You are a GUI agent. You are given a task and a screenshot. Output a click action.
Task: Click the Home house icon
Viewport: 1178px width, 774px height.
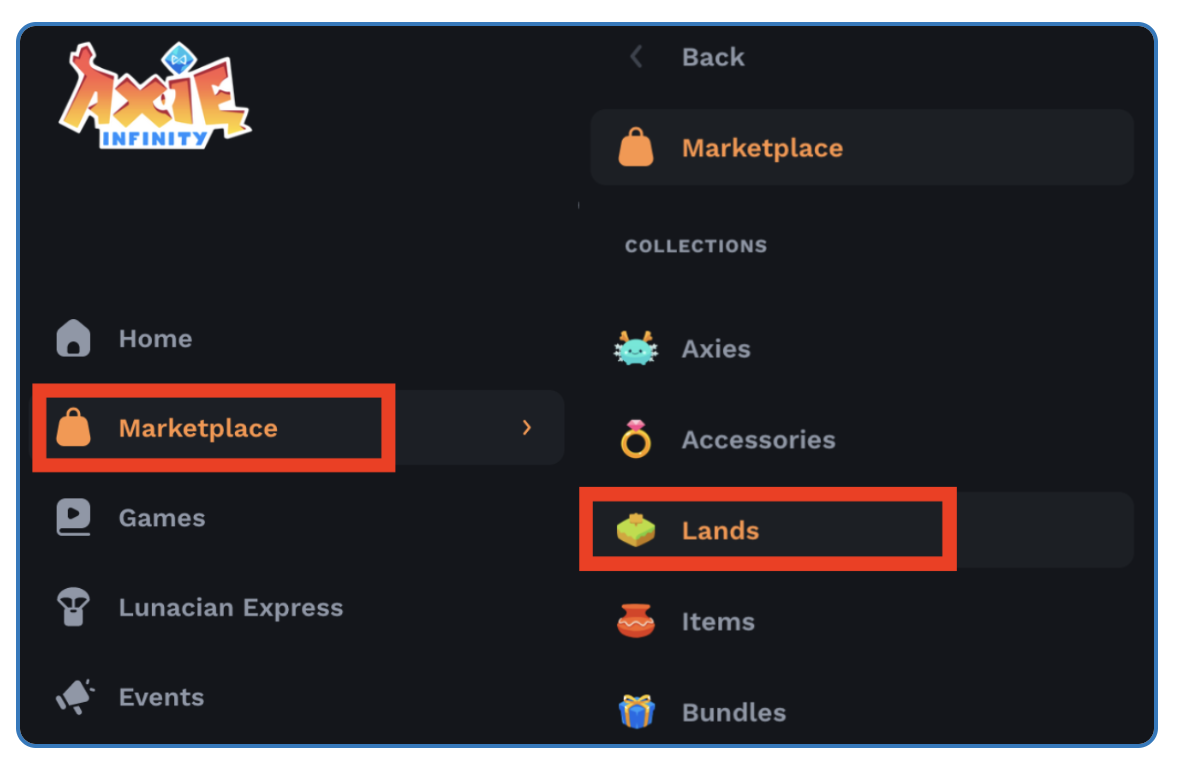[73, 339]
